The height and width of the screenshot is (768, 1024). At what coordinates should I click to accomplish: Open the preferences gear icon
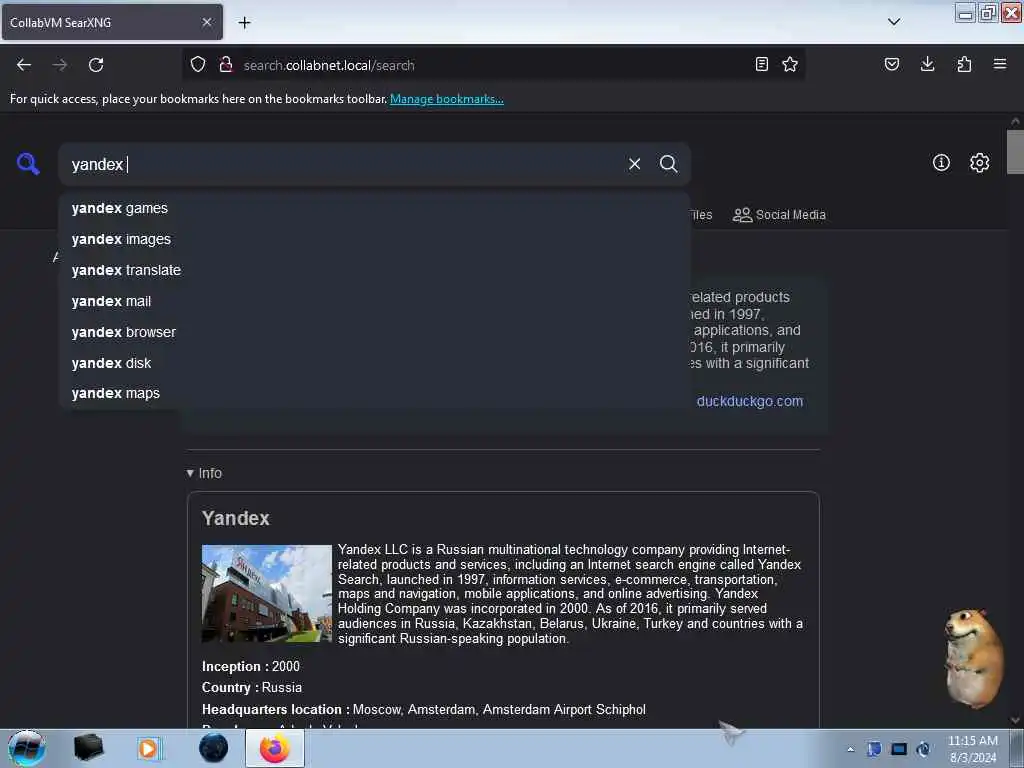coord(980,163)
